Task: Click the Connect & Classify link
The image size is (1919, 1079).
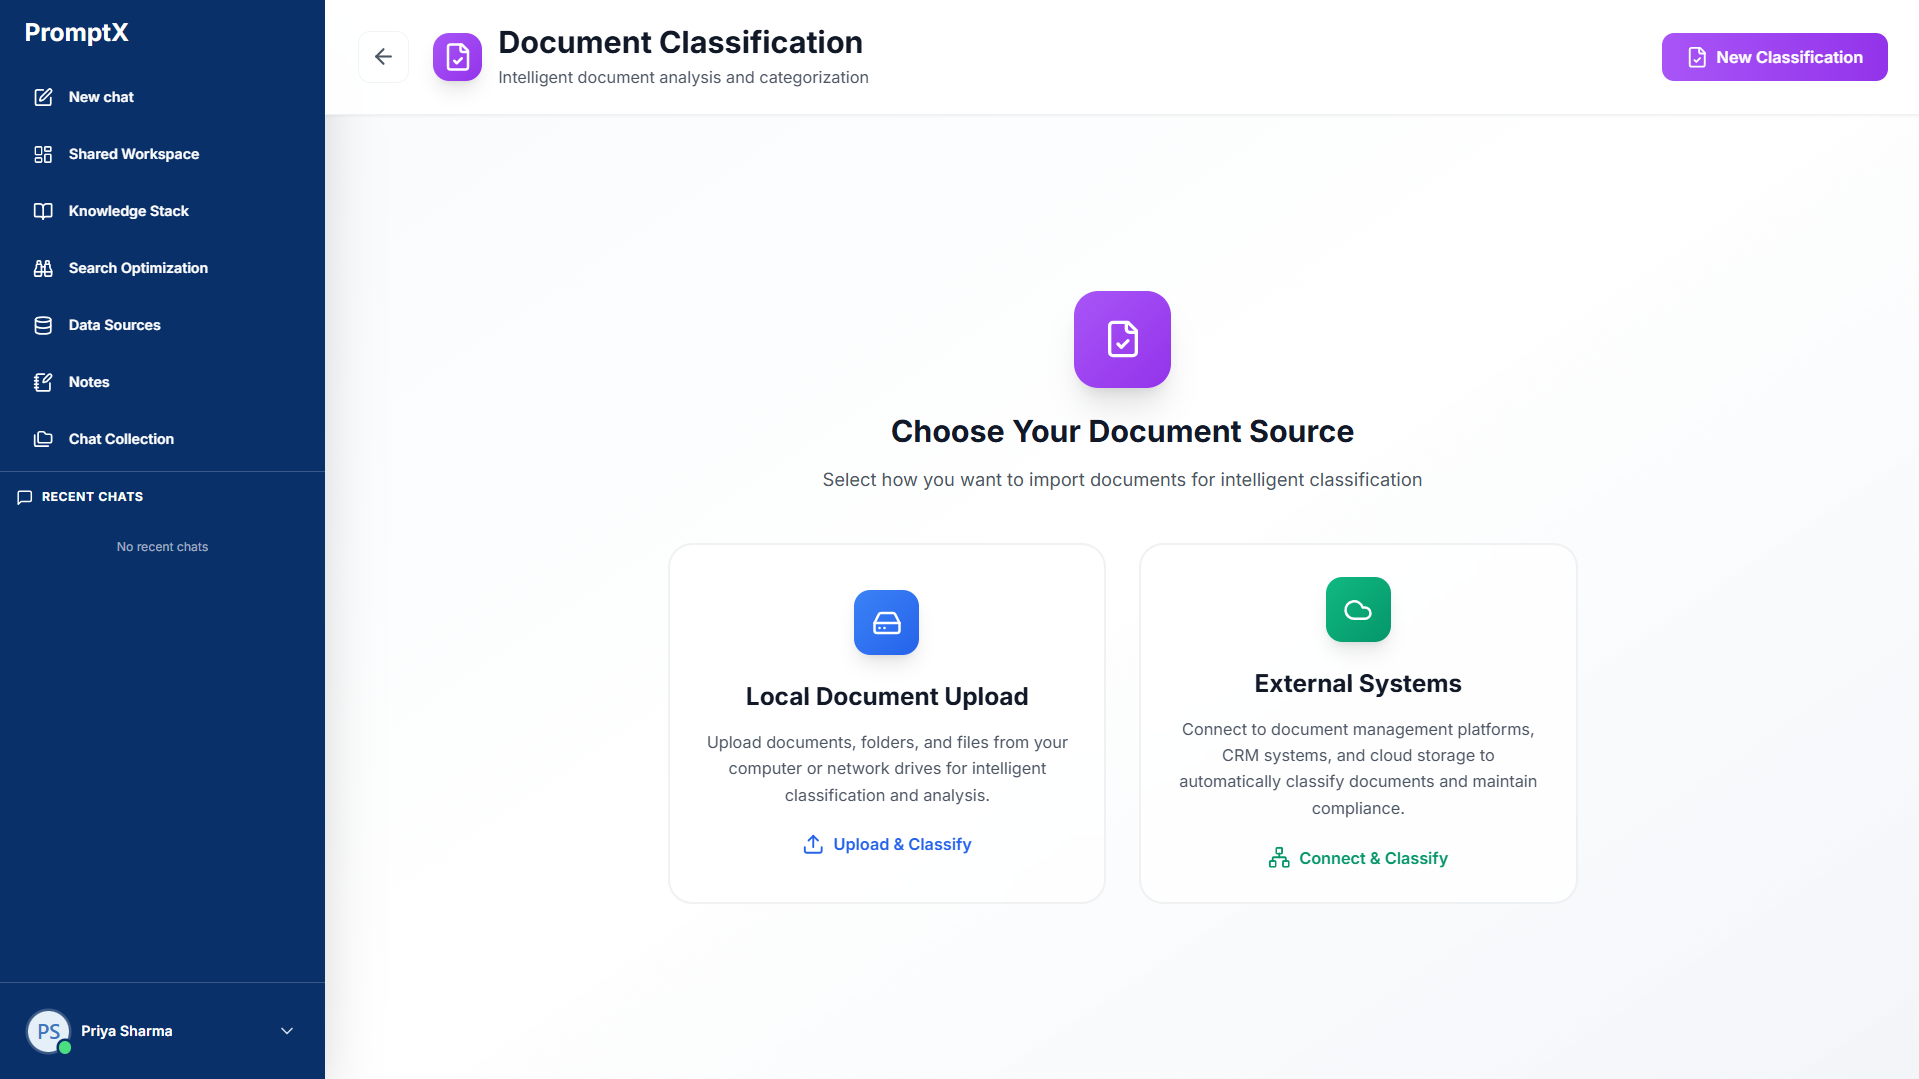Action: (1358, 858)
